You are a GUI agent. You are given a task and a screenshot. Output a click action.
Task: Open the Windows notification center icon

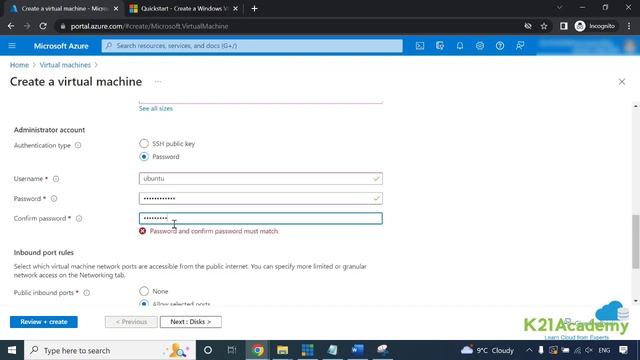click(x=623, y=350)
